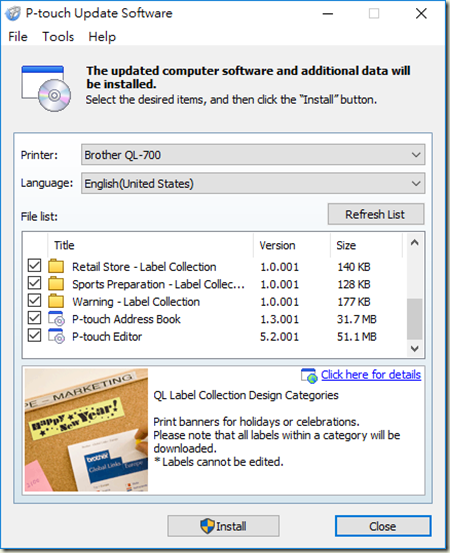The image size is (450, 553).
Task: Click the 177 KB size value
Action: [354, 302]
